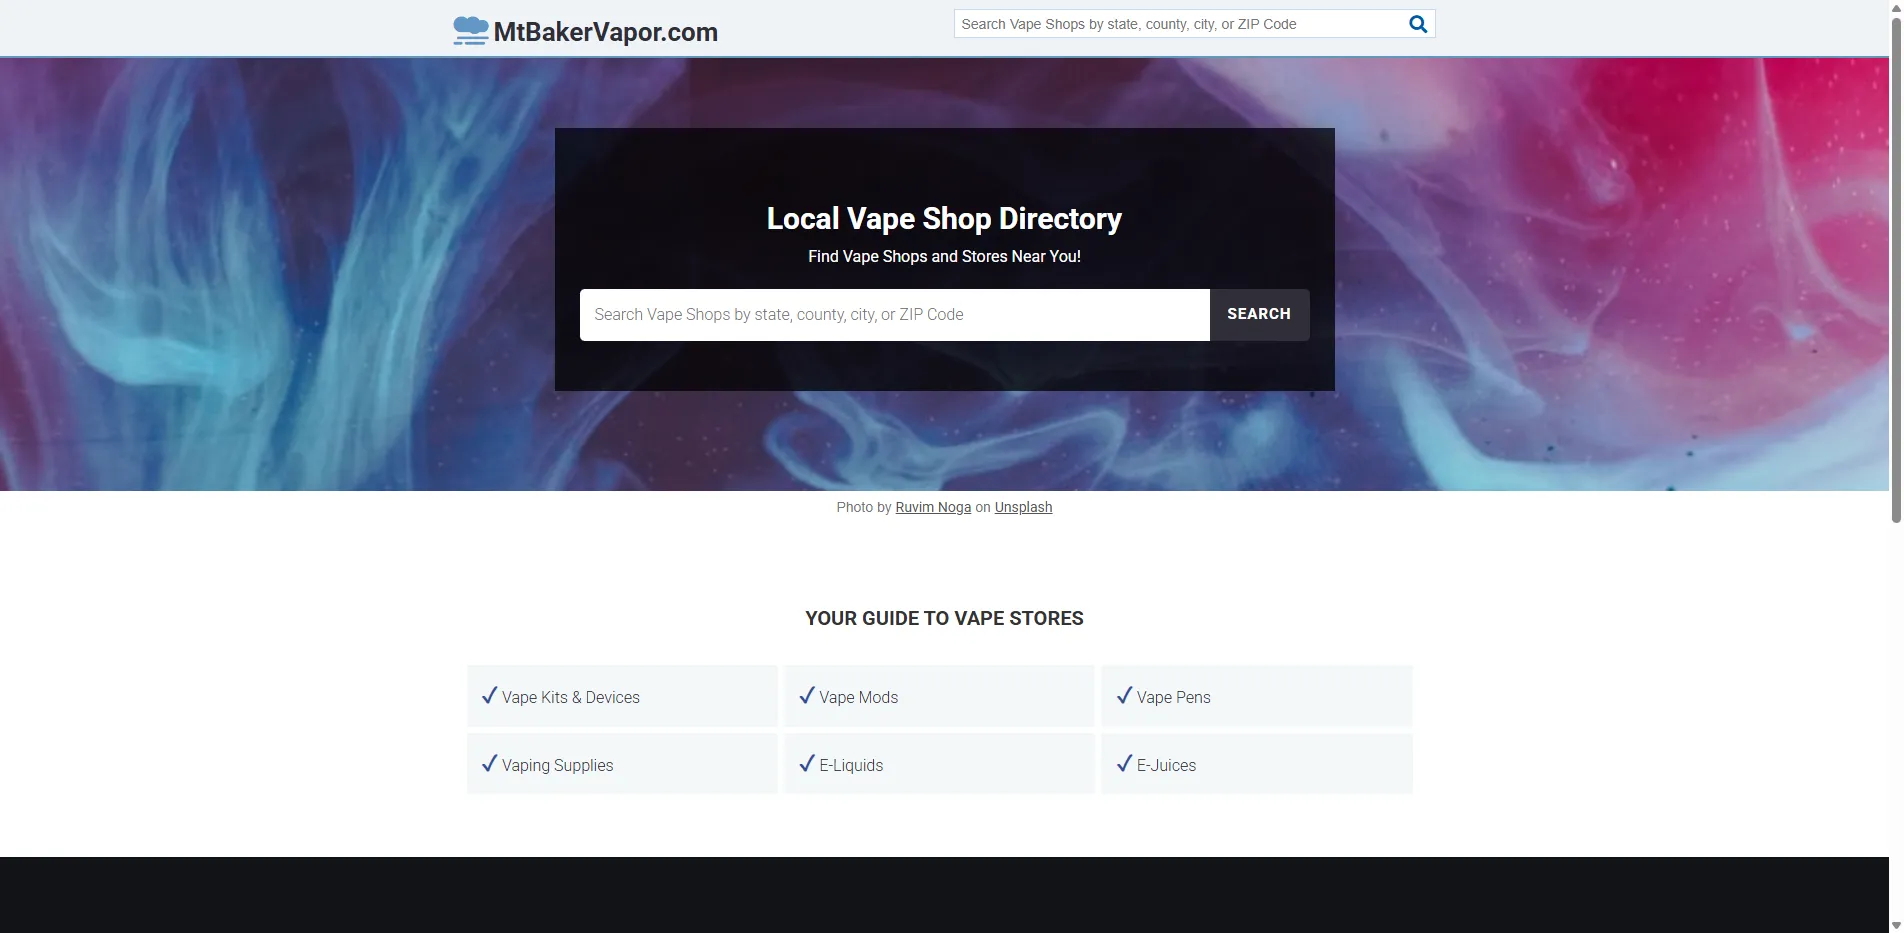Select the Vape Mods tile
Image resolution: width=1904 pixels, height=933 pixels.
939,696
